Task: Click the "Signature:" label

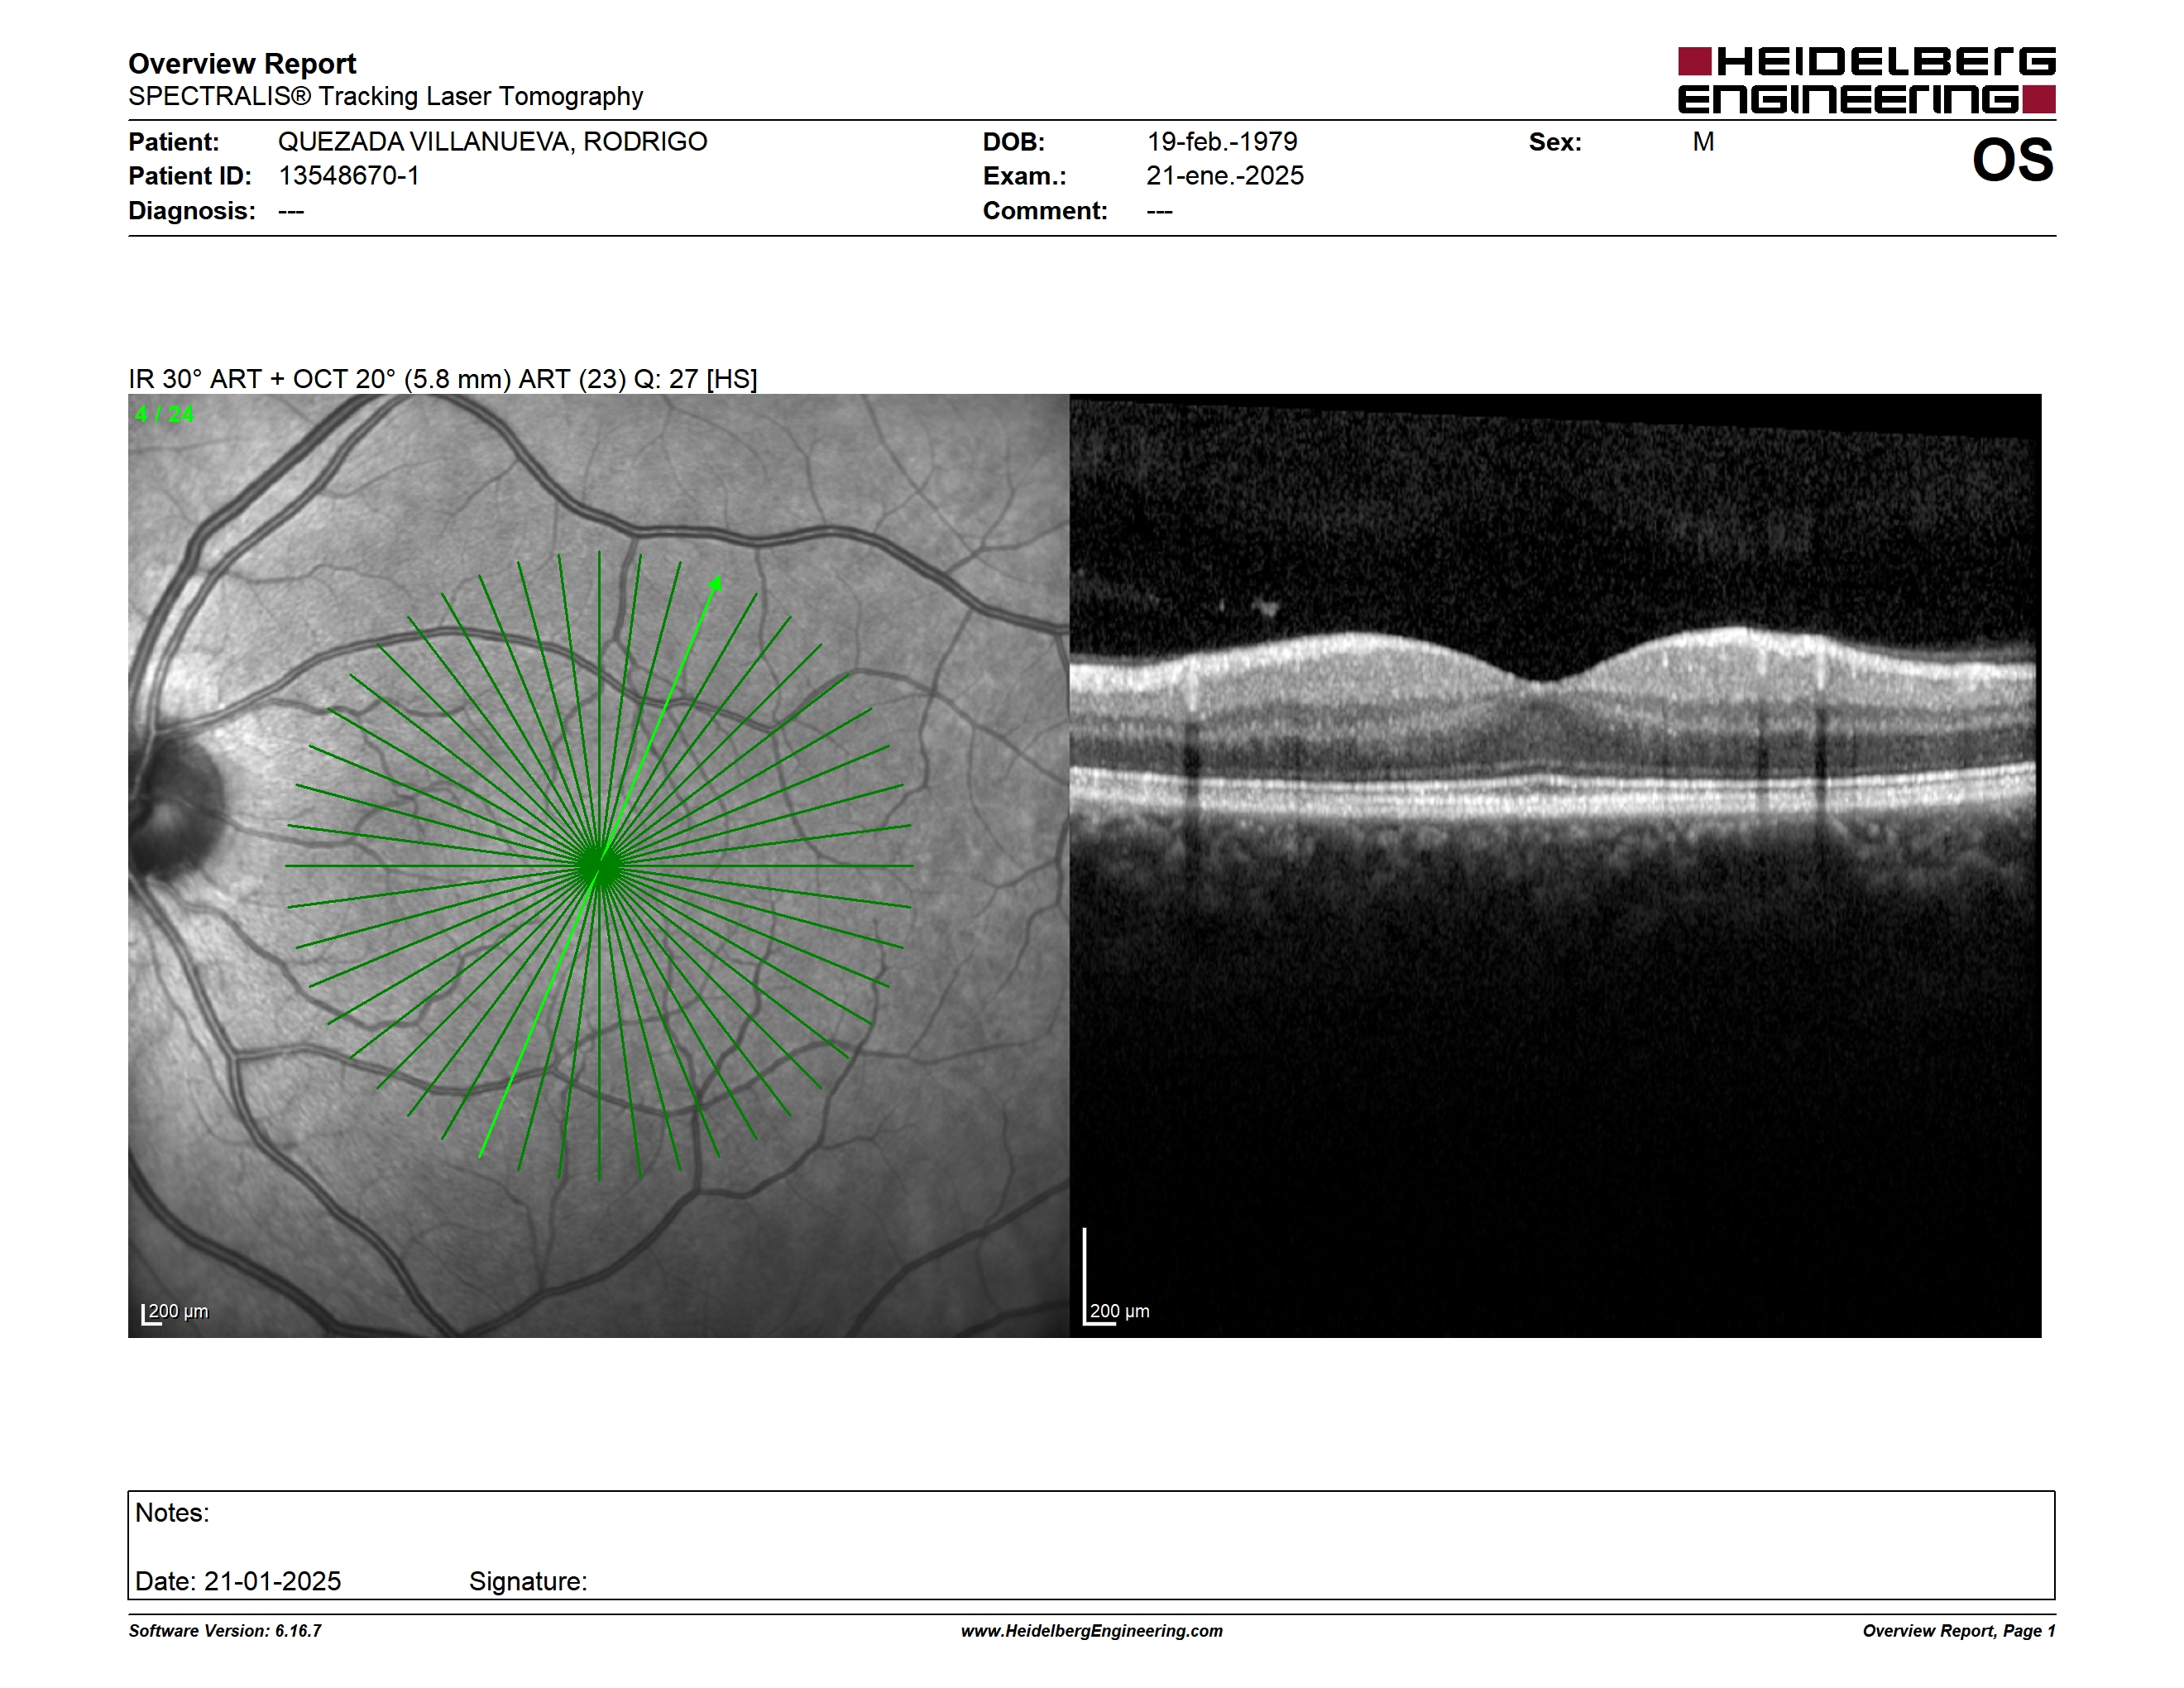Action: click(528, 1581)
